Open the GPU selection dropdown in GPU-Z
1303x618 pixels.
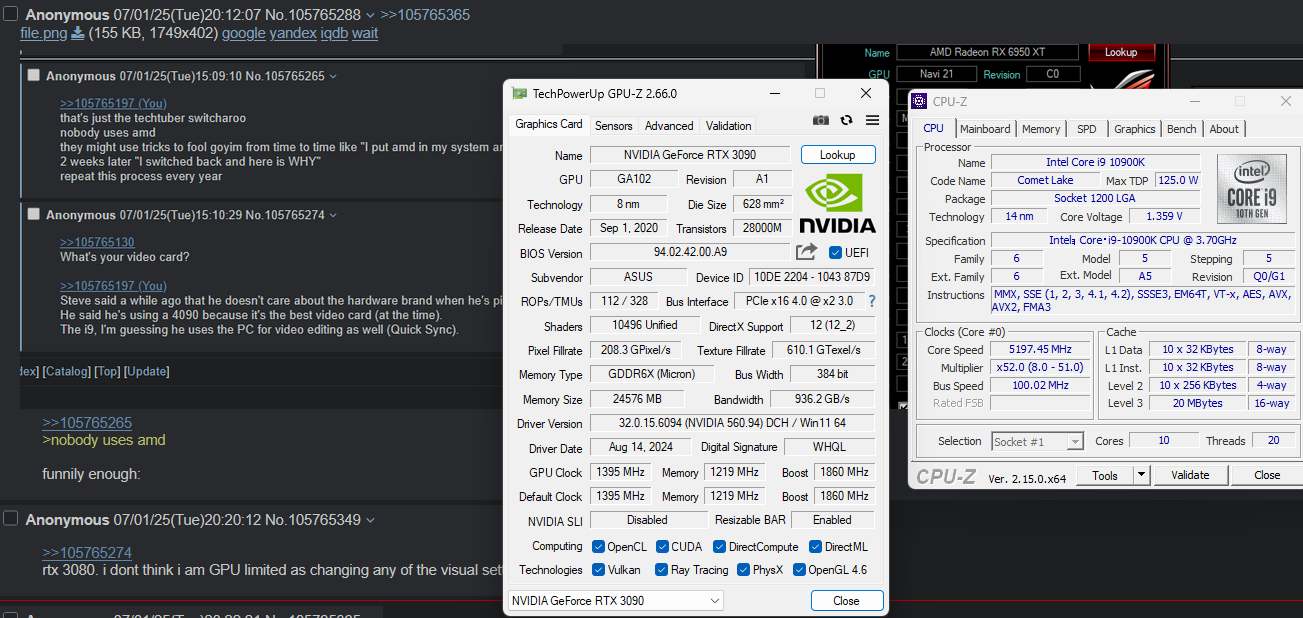click(615, 601)
